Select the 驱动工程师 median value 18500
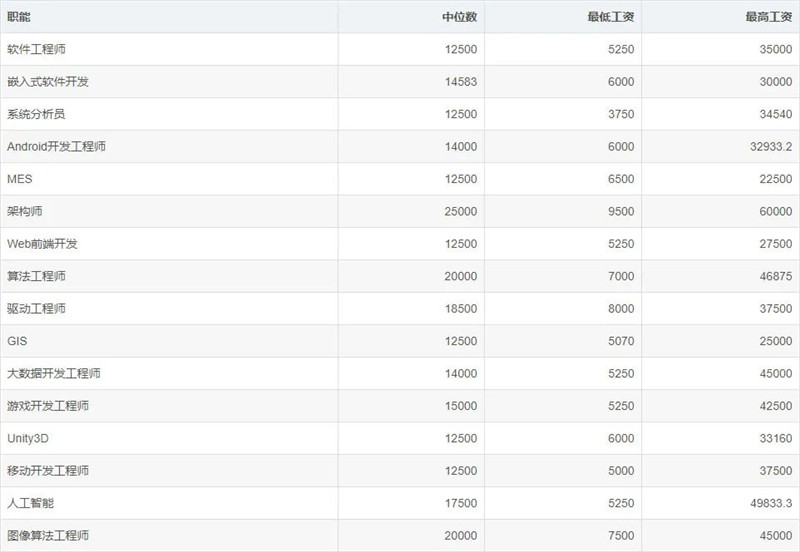The height and width of the screenshot is (552, 800). [460, 309]
